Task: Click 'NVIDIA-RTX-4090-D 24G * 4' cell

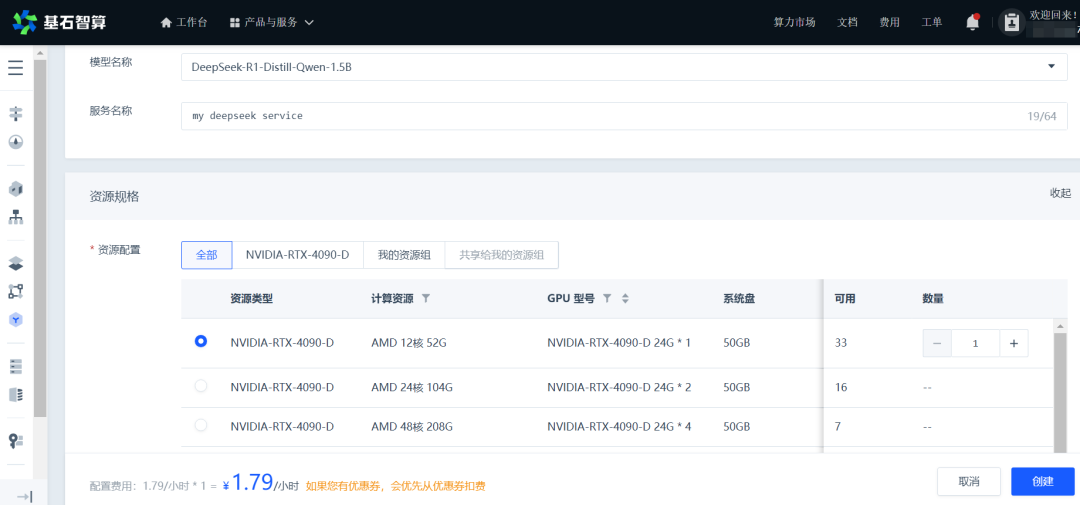Action: pos(619,426)
